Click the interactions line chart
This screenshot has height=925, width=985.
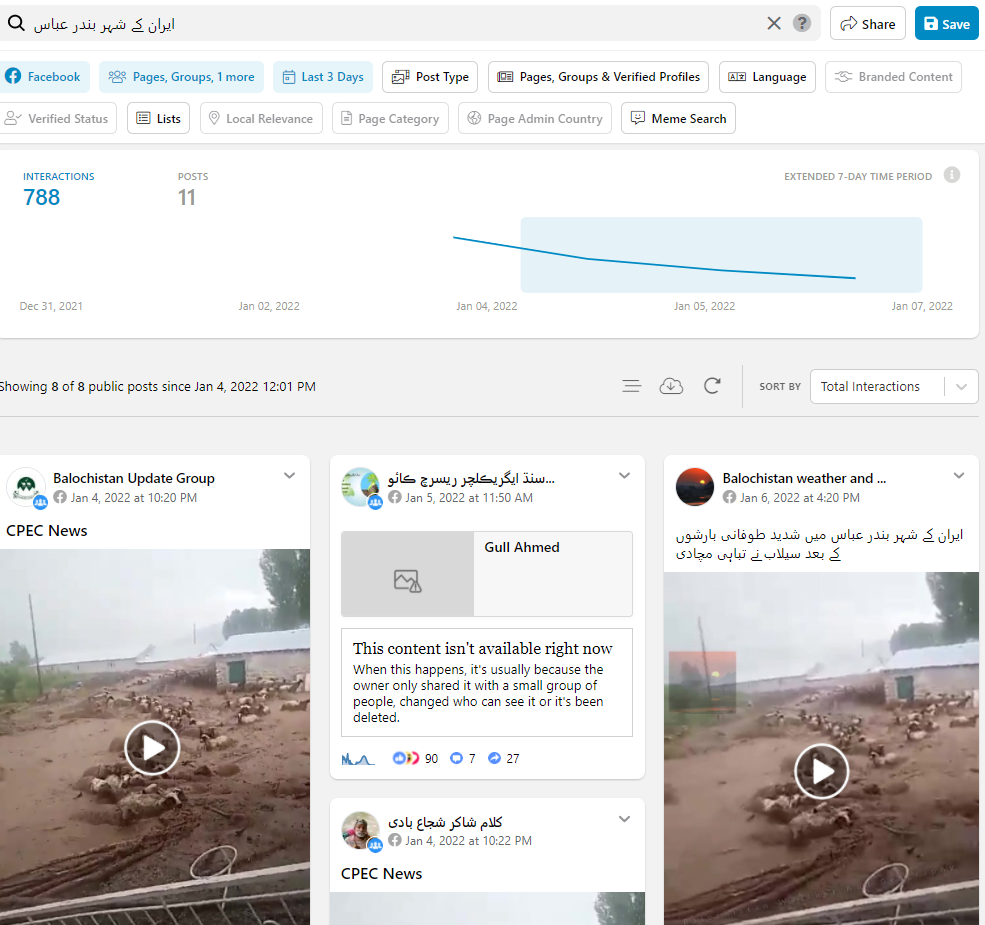[654, 258]
